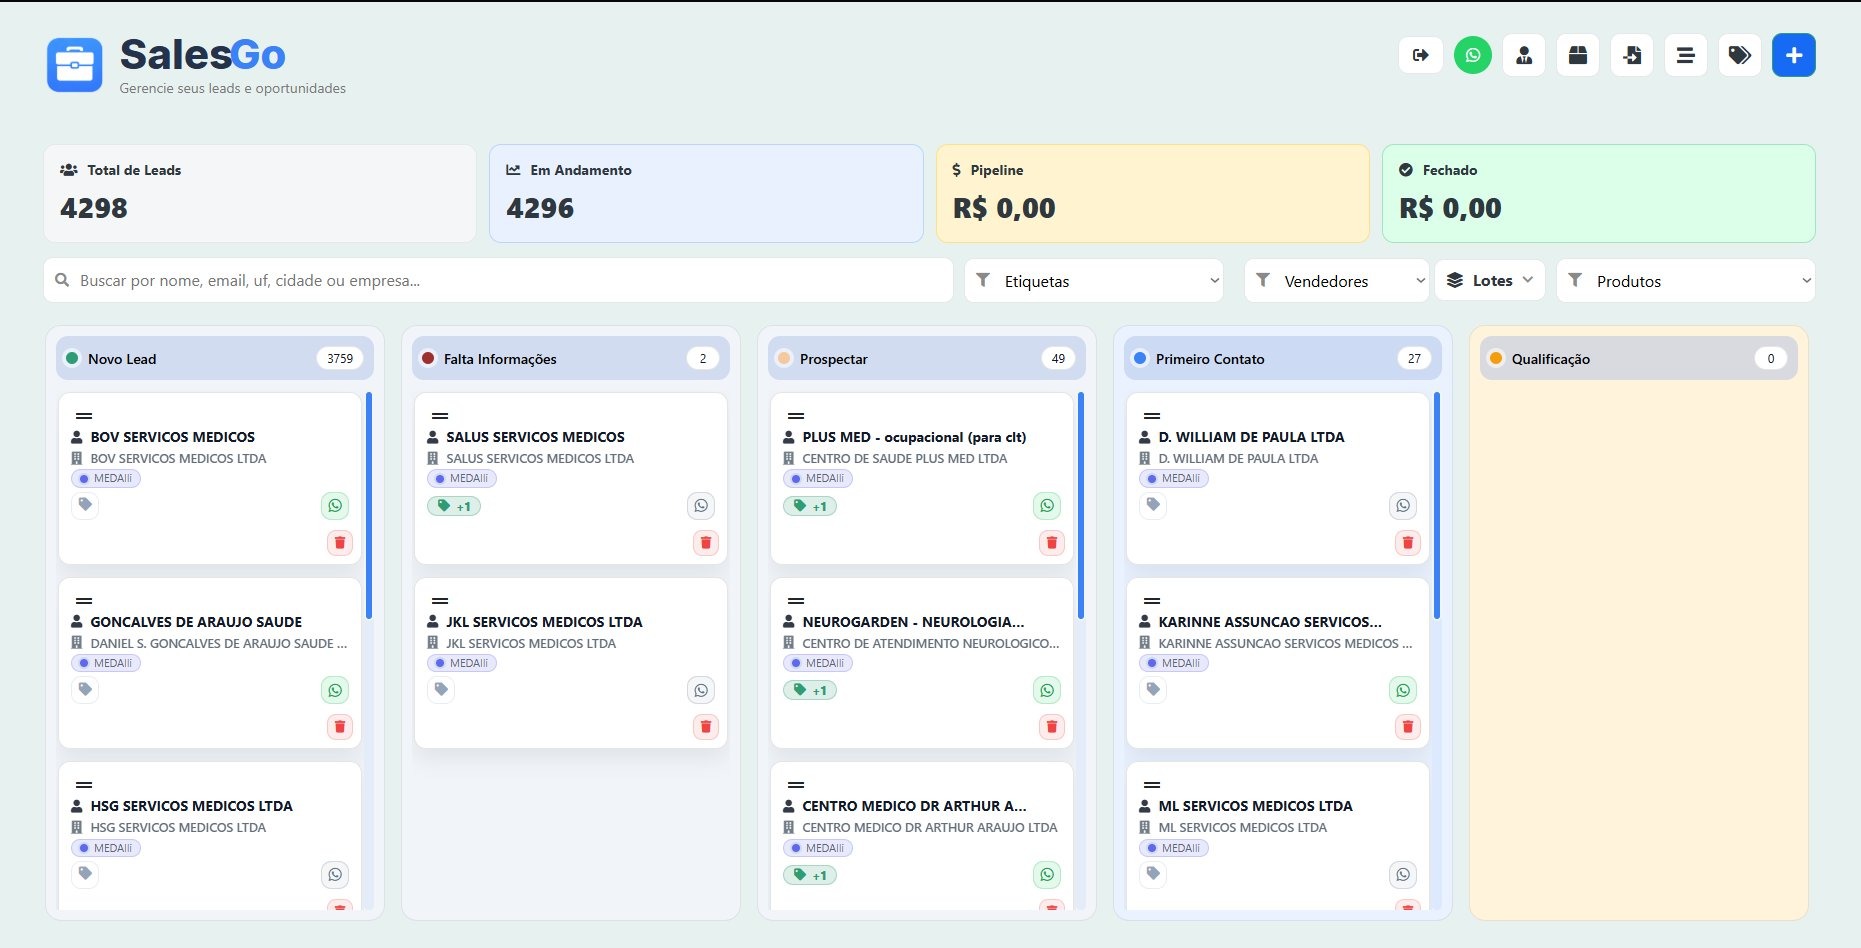Screen dimensions: 1861x948
Task: Click the tag icon on D. WILLIAM DE PAULA card
Action: click(1153, 505)
